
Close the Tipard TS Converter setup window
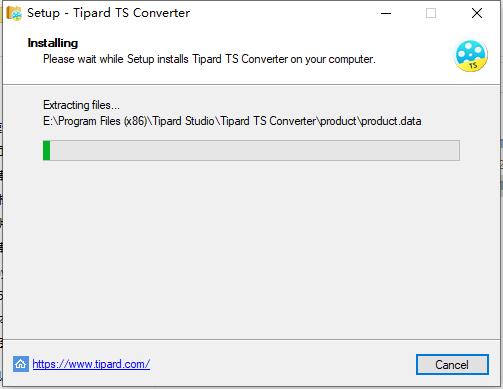click(477, 13)
